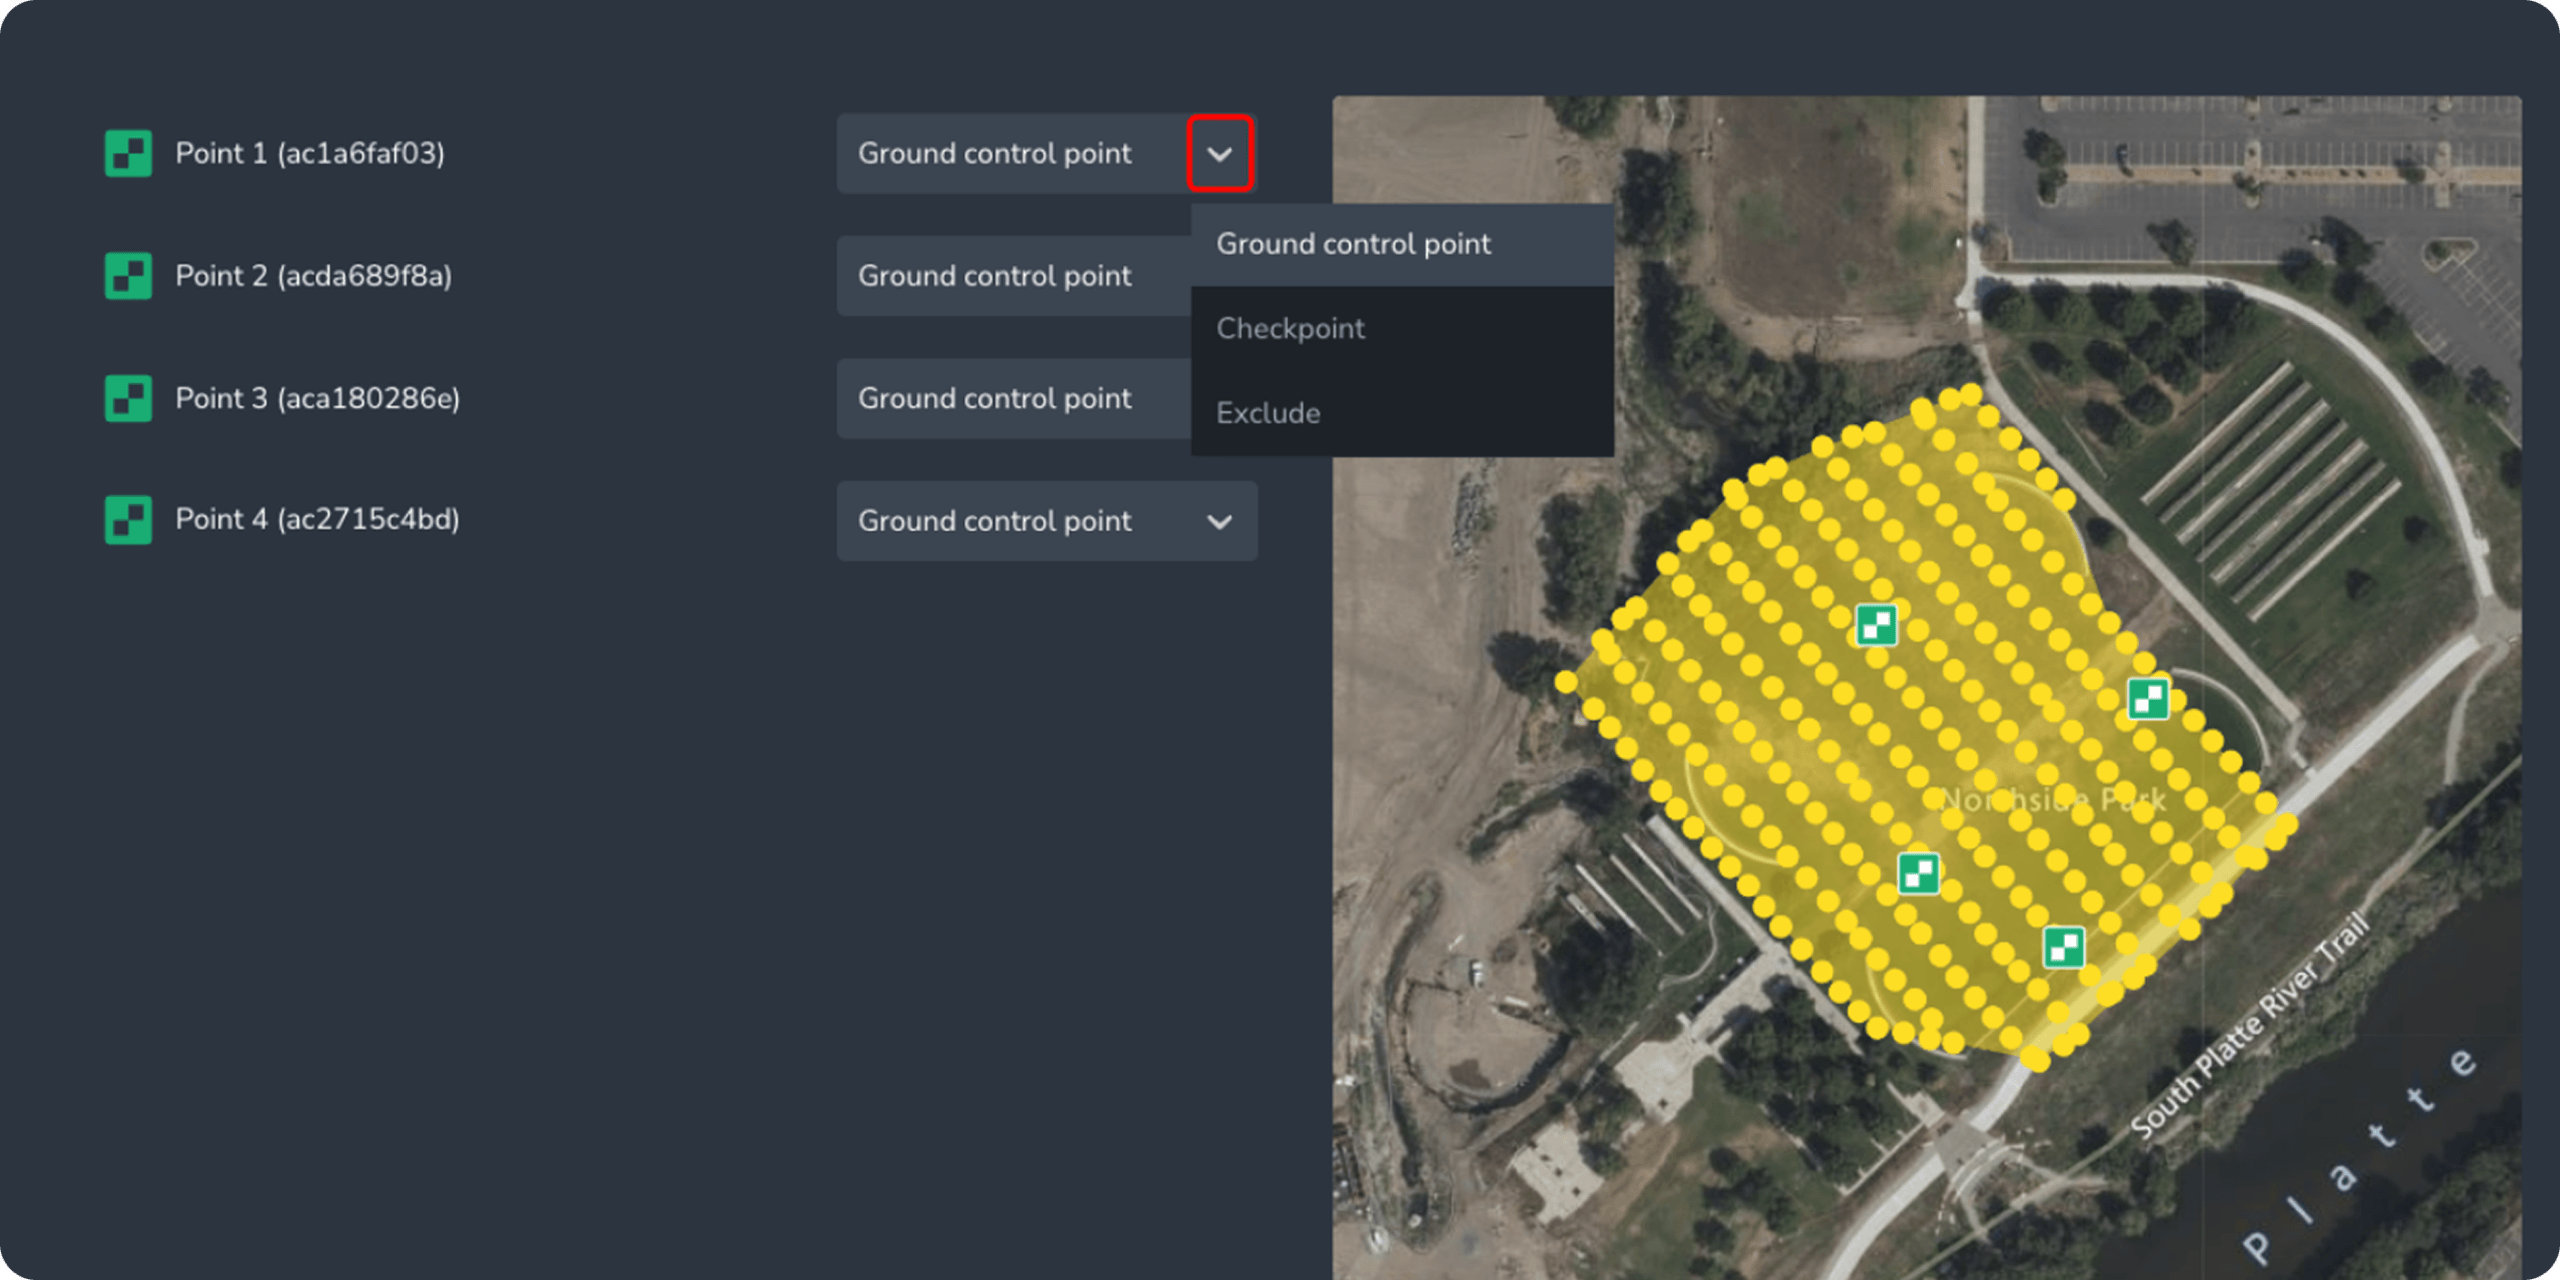Select Ground control point in the open menu
This screenshot has width=2560, height=1280.
pos(1353,243)
